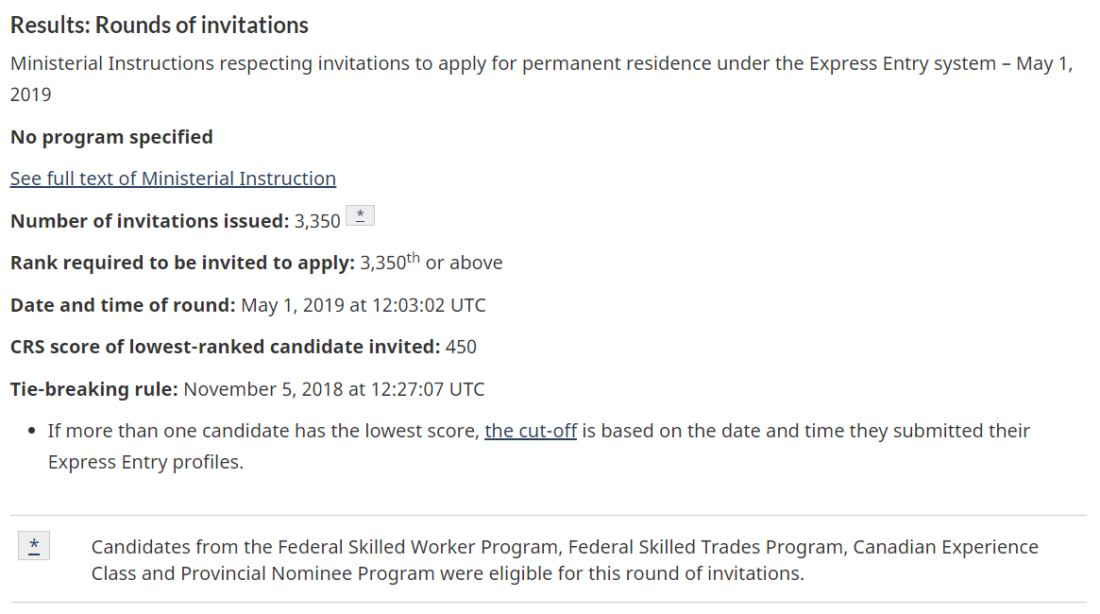
Task: Click the footnote asterisk beside 3,350 invitations
Action: click(360, 217)
